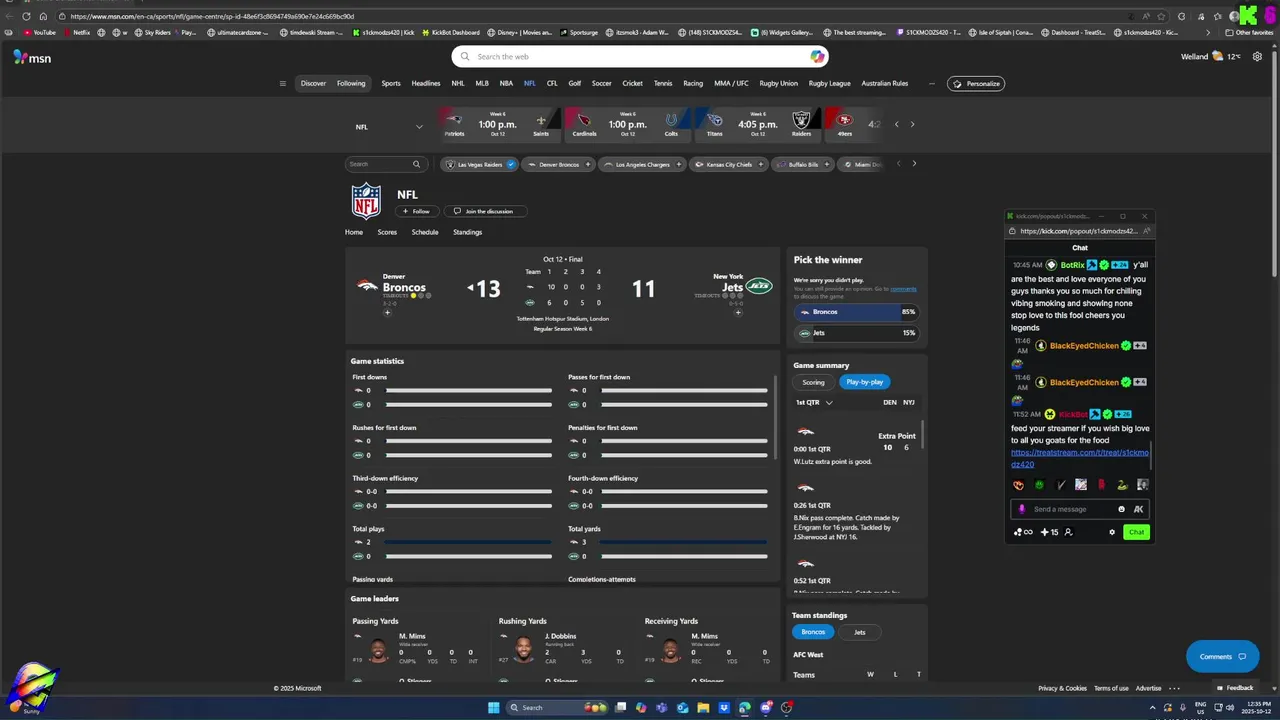Image resolution: width=1280 pixels, height=720 pixels.
Task: Open the more options ellipsis in sports nav
Action: 932,84
